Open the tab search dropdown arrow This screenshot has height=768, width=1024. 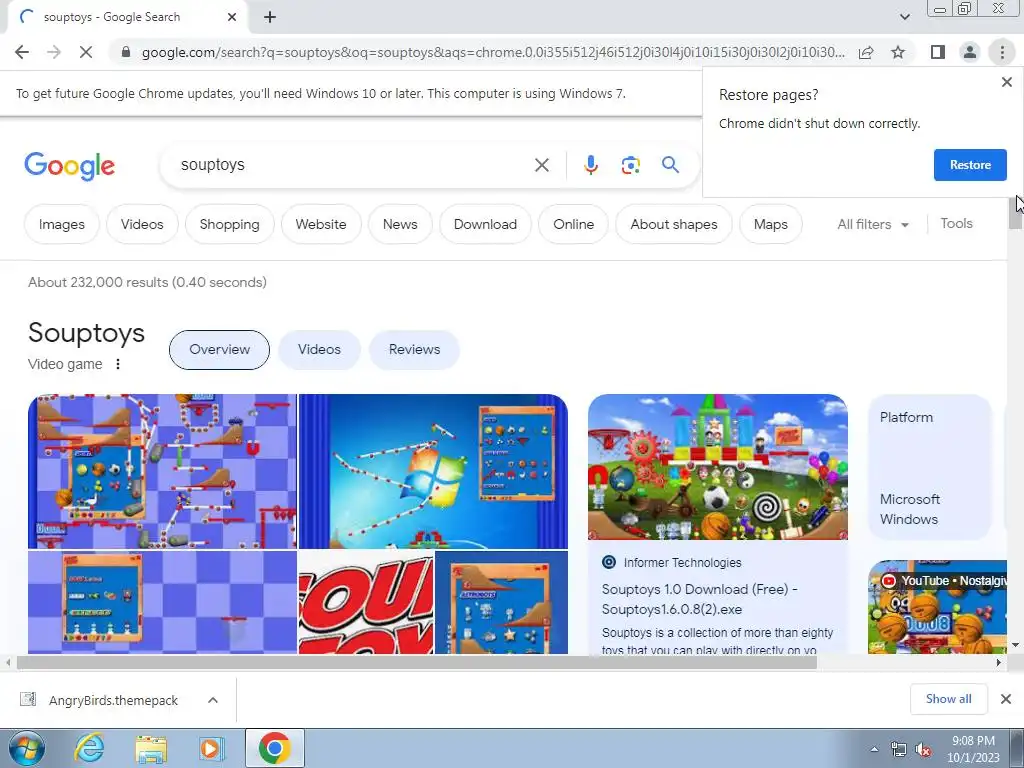coord(904,17)
